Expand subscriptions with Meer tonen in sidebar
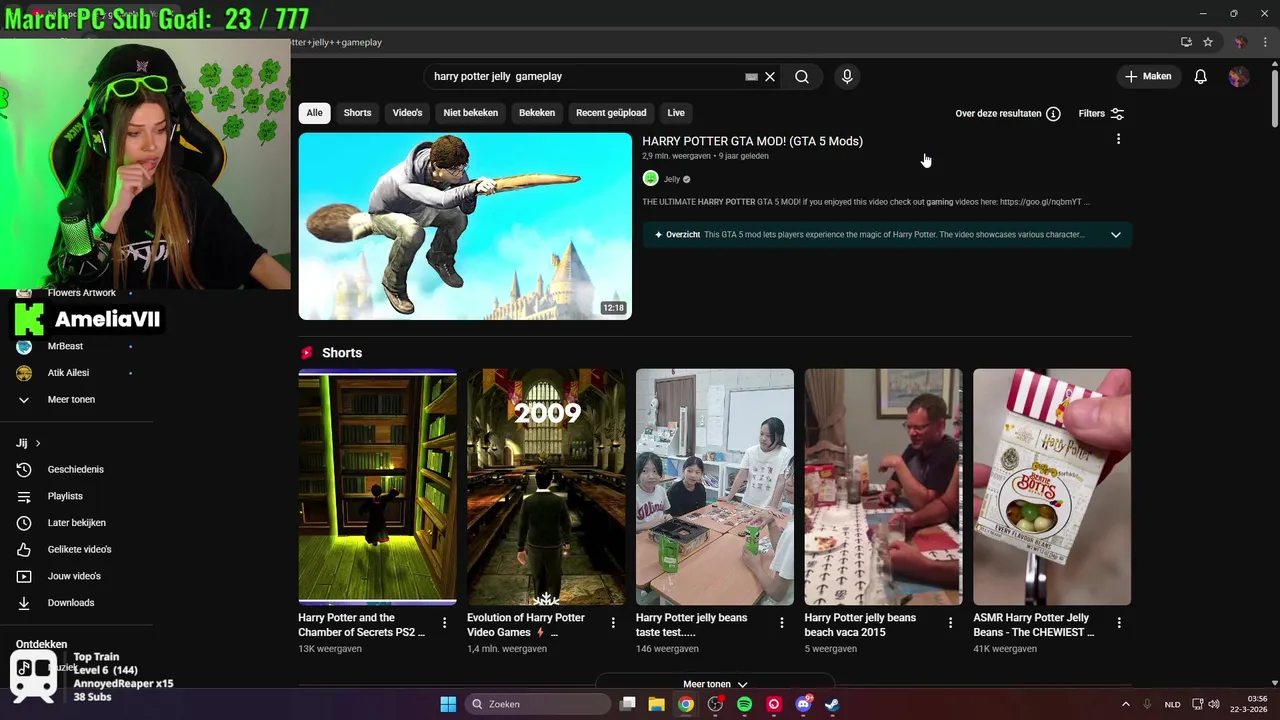The width and height of the screenshot is (1280, 720). tap(71, 399)
